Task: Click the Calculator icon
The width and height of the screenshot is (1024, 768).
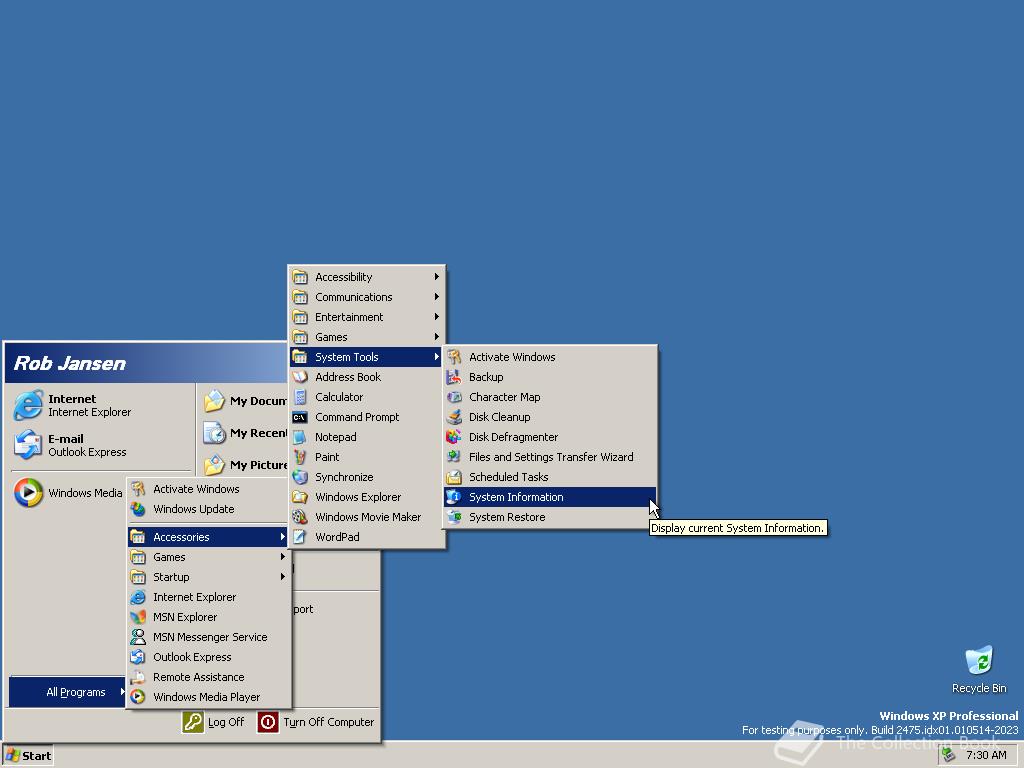Action: coord(300,397)
